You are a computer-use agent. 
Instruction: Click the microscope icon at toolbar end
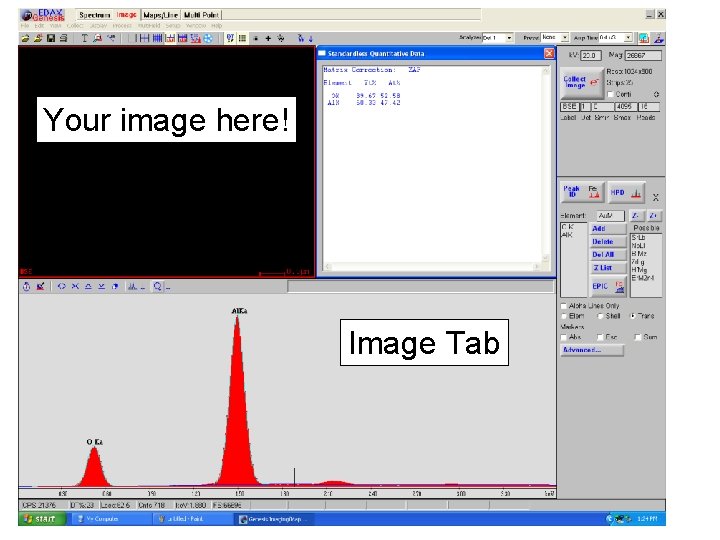pyautogui.click(x=659, y=38)
